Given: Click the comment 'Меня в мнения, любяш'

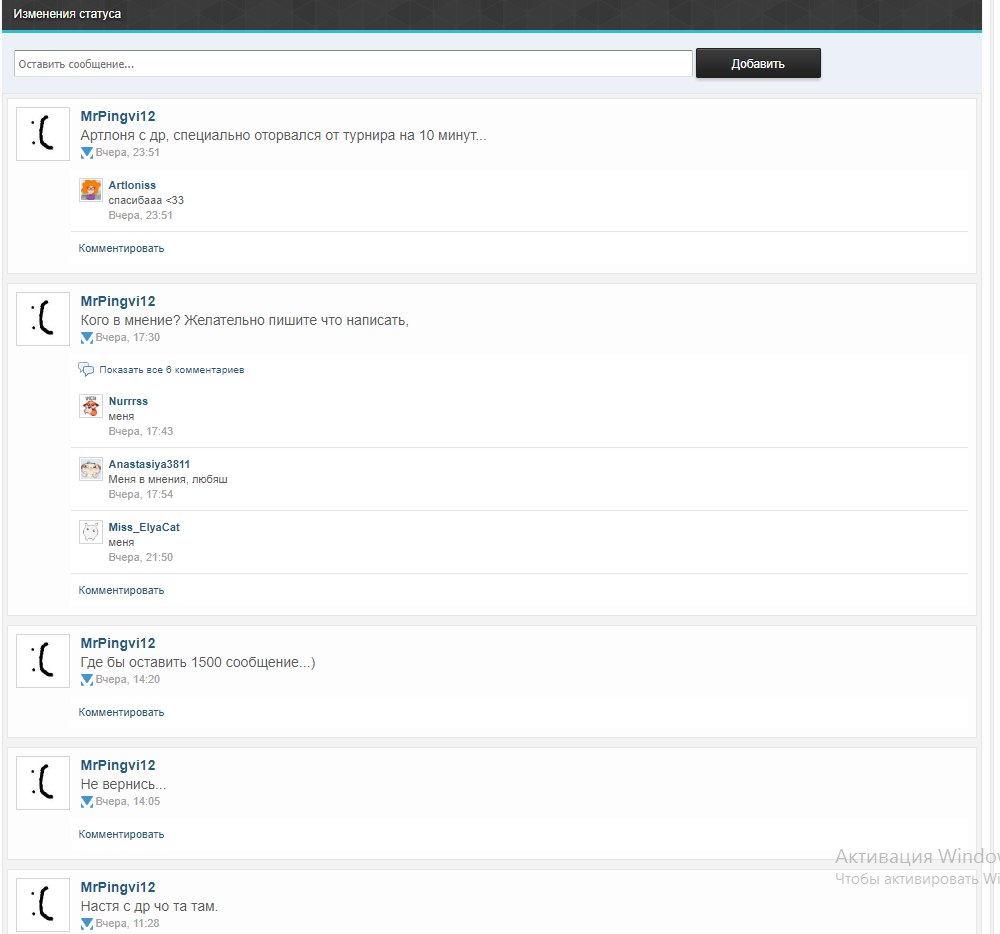Looking at the screenshot, I should click(168, 479).
